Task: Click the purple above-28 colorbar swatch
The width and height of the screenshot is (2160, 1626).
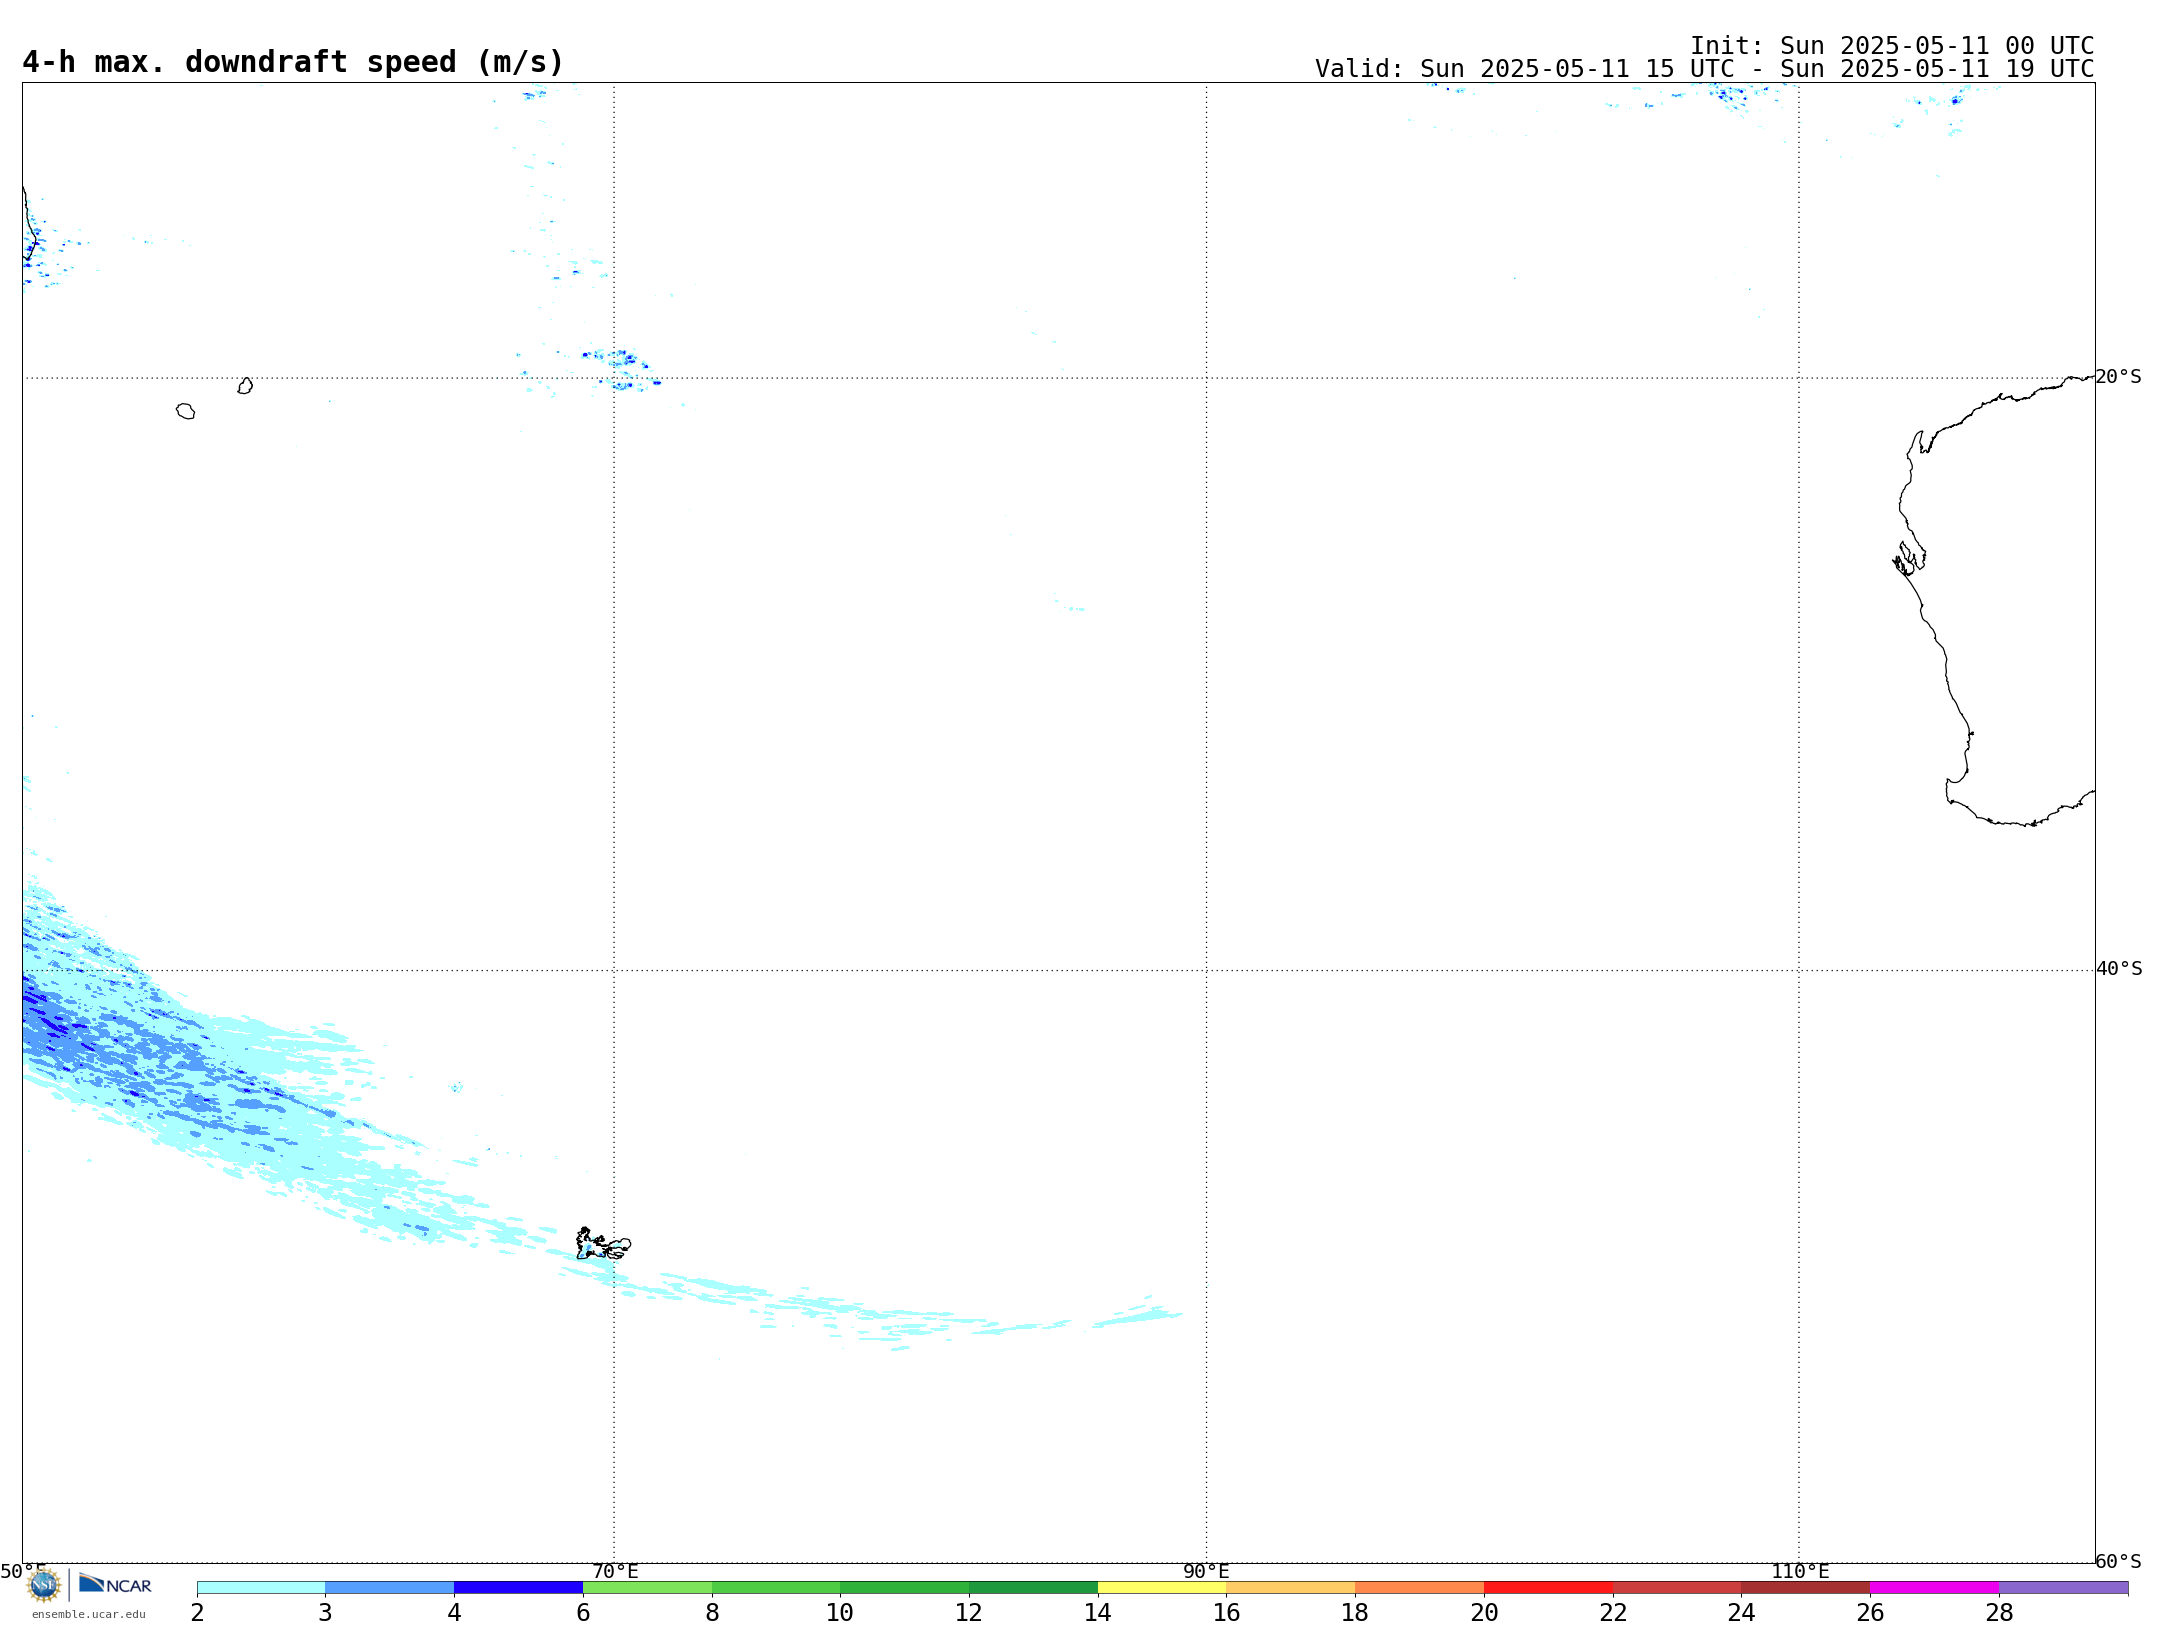Action: [2064, 1588]
